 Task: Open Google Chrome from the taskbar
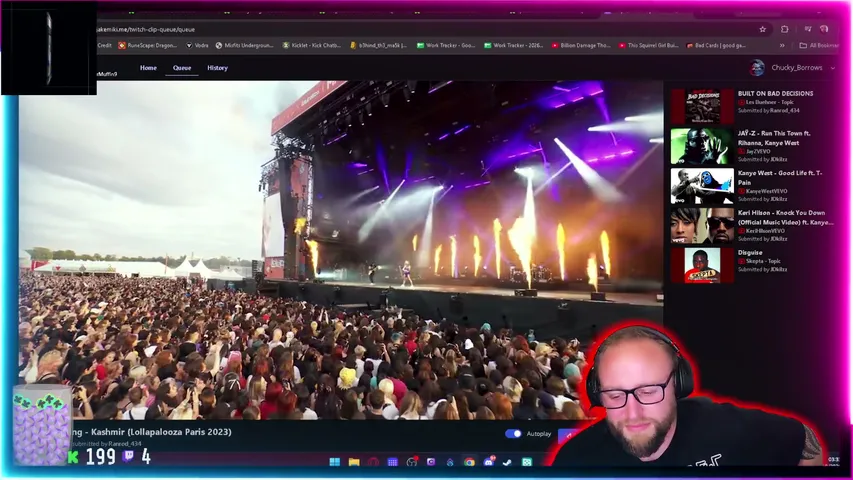[469, 462]
